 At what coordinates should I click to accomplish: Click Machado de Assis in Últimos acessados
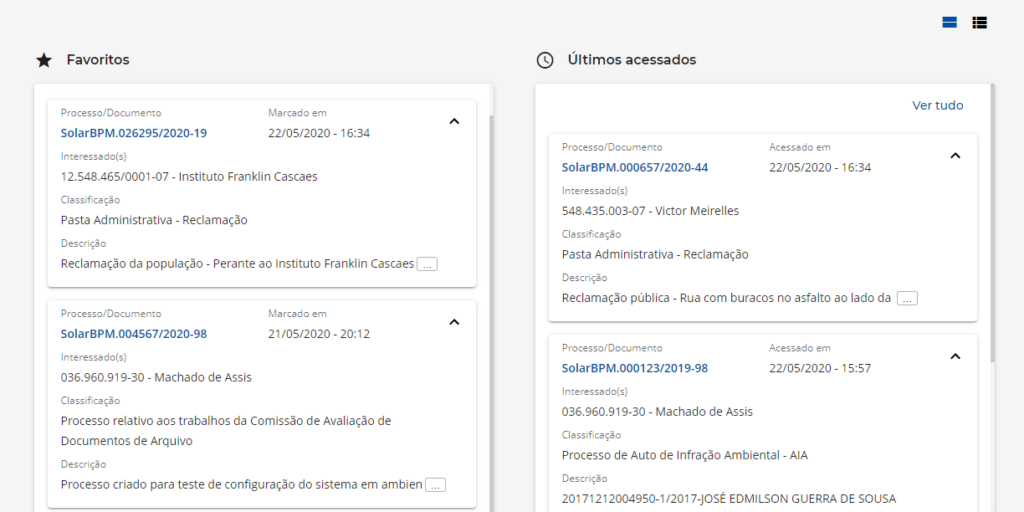pos(657,412)
